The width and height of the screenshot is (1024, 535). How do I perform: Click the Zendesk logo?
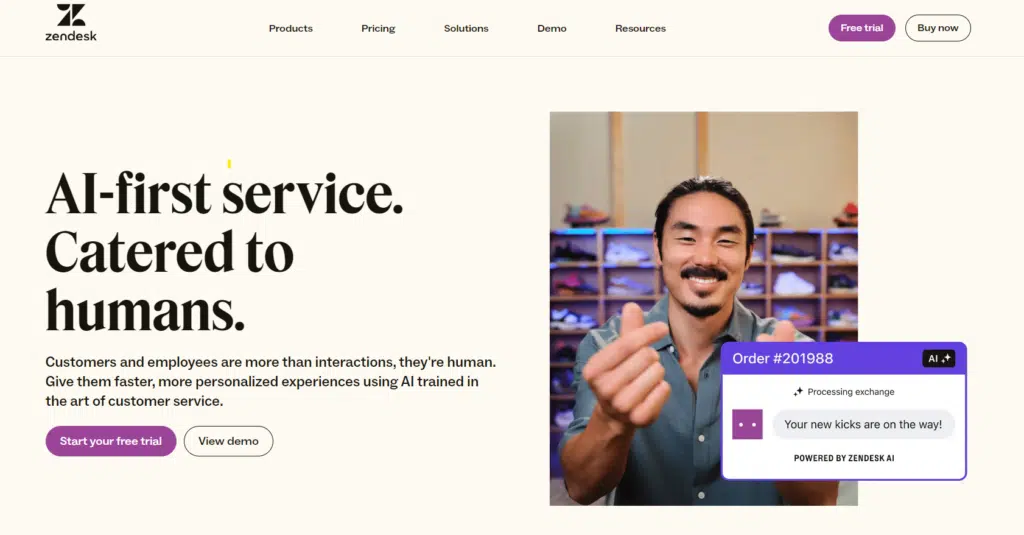[71, 23]
